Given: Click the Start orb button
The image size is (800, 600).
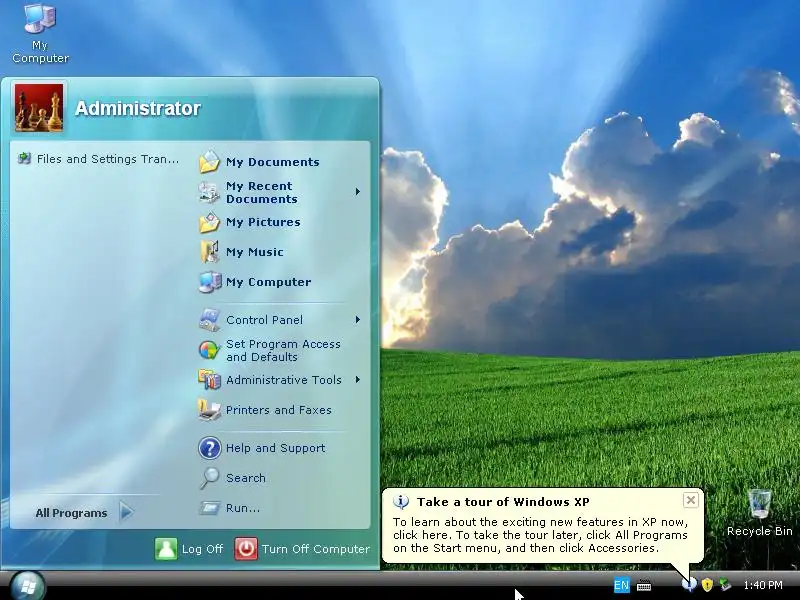Looking at the screenshot, I should (x=27, y=586).
